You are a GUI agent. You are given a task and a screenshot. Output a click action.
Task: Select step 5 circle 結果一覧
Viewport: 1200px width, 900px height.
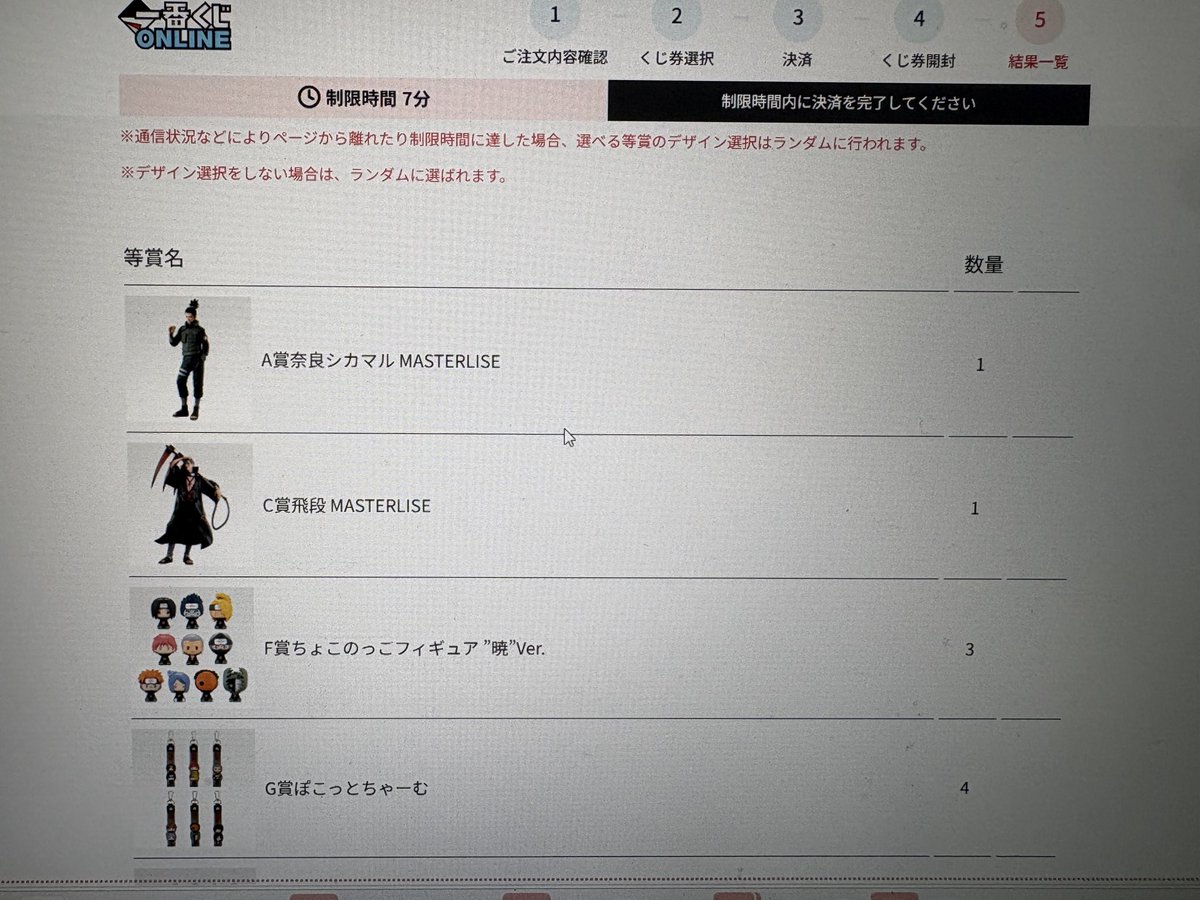point(1039,20)
